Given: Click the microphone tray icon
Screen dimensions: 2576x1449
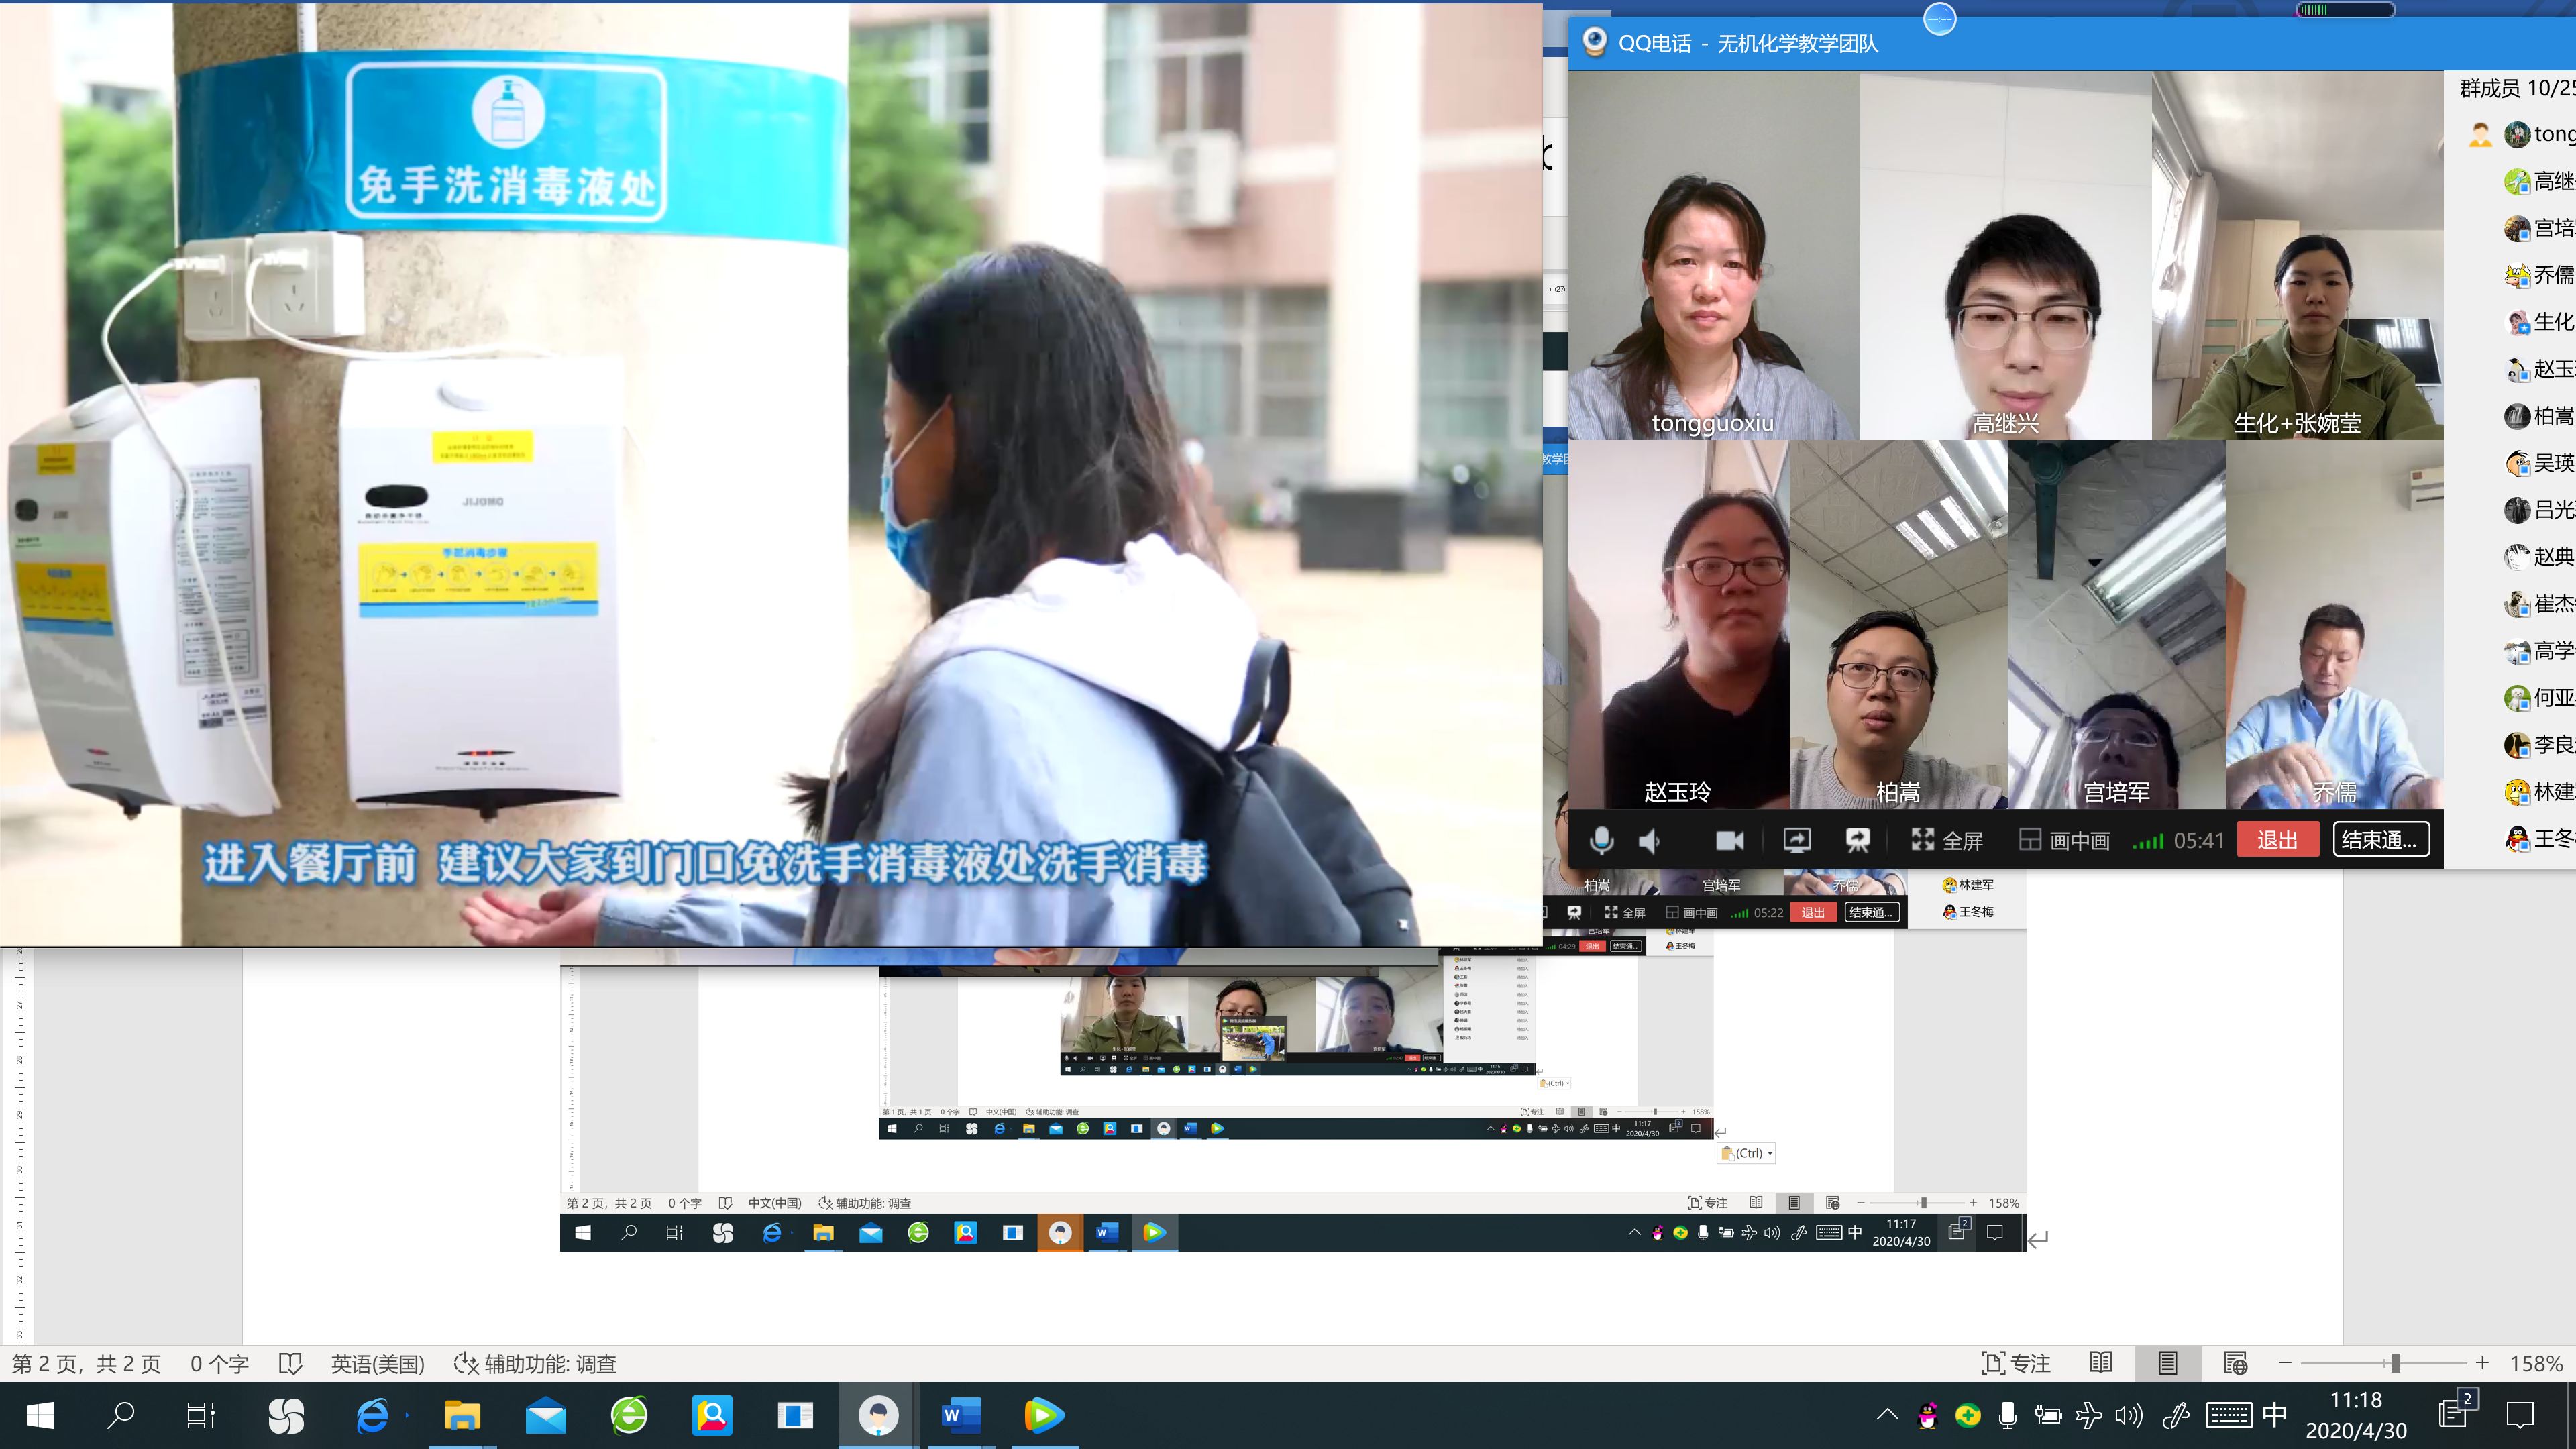Looking at the screenshot, I should 2007,1415.
